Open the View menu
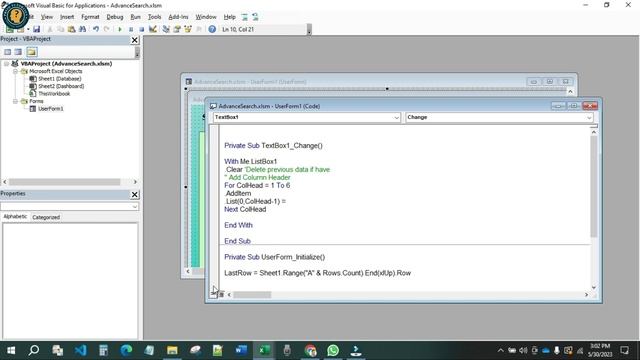Image resolution: width=640 pixels, height=360 pixels. click(x=47, y=17)
